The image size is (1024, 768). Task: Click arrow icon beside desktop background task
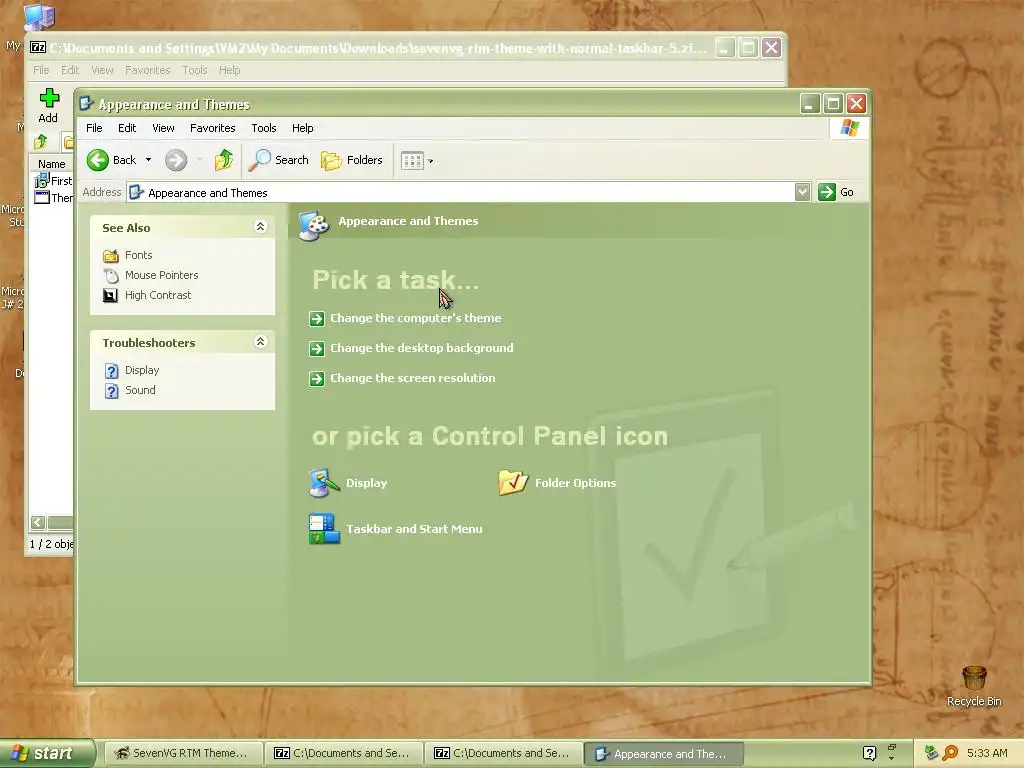(317, 349)
